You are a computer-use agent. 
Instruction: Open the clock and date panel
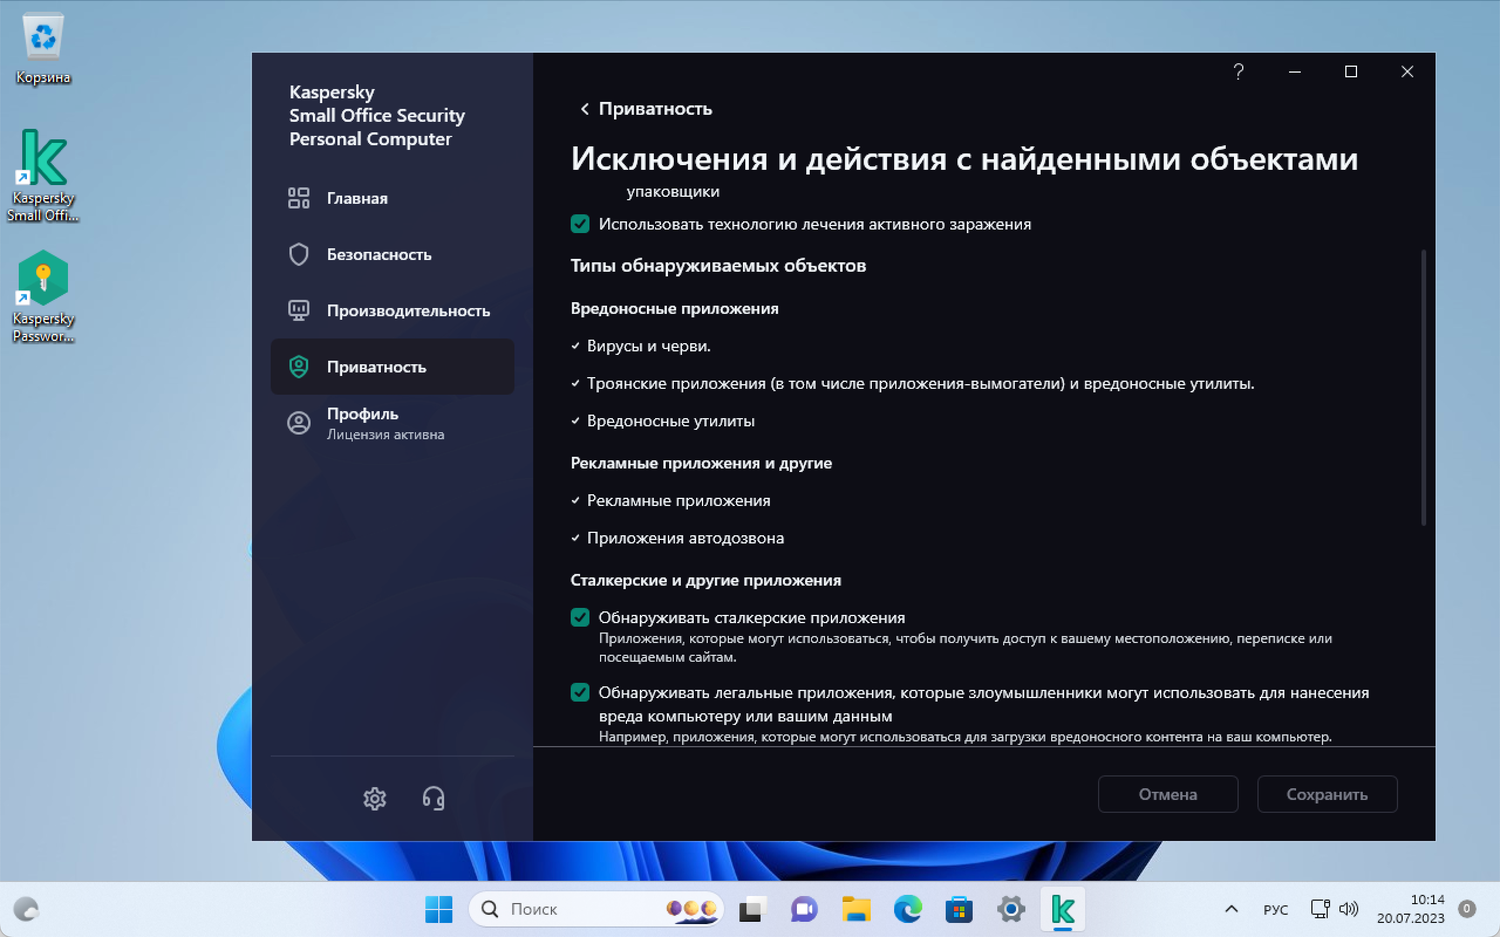tap(1410, 909)
